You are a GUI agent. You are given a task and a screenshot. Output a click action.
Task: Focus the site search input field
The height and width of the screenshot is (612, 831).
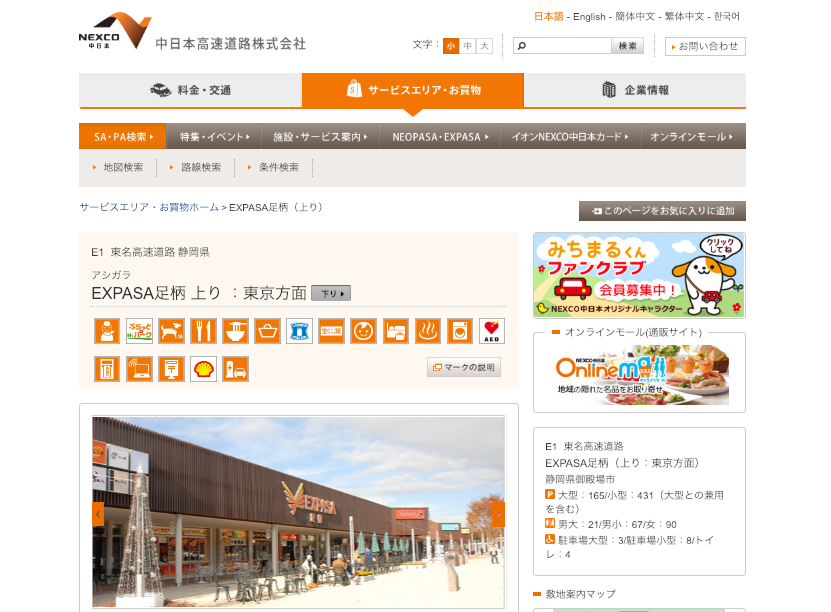point(562,46)
